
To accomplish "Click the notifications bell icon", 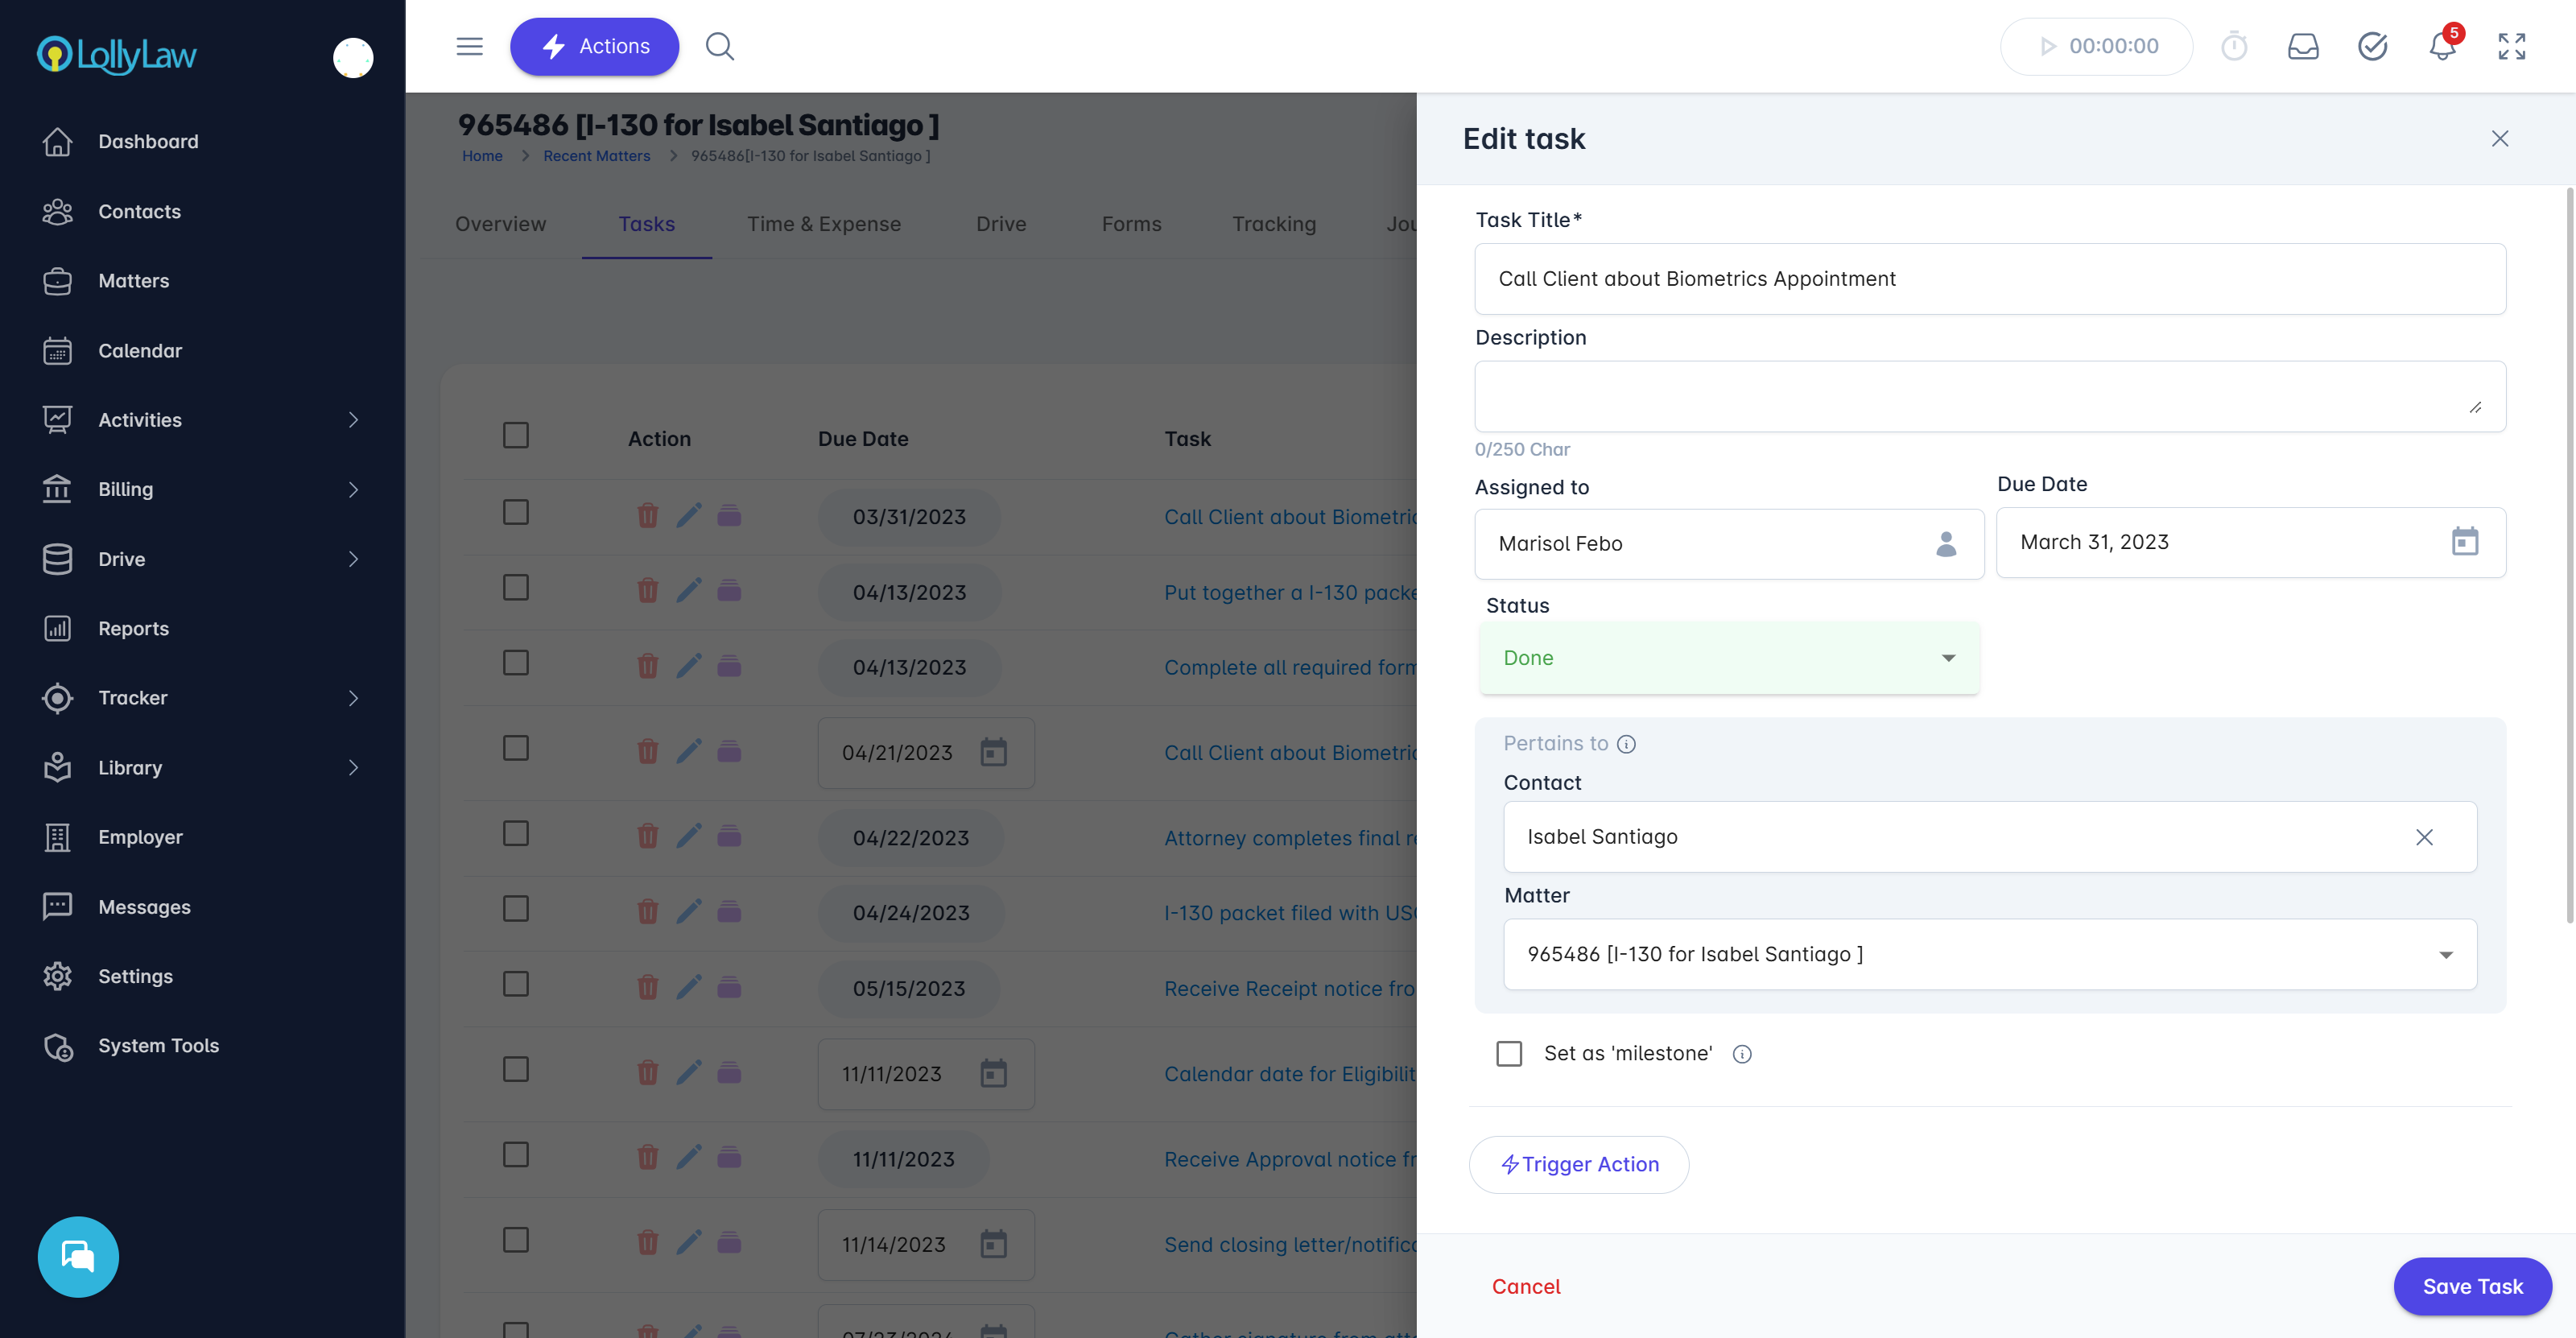I will click(x=2441, y=46).
